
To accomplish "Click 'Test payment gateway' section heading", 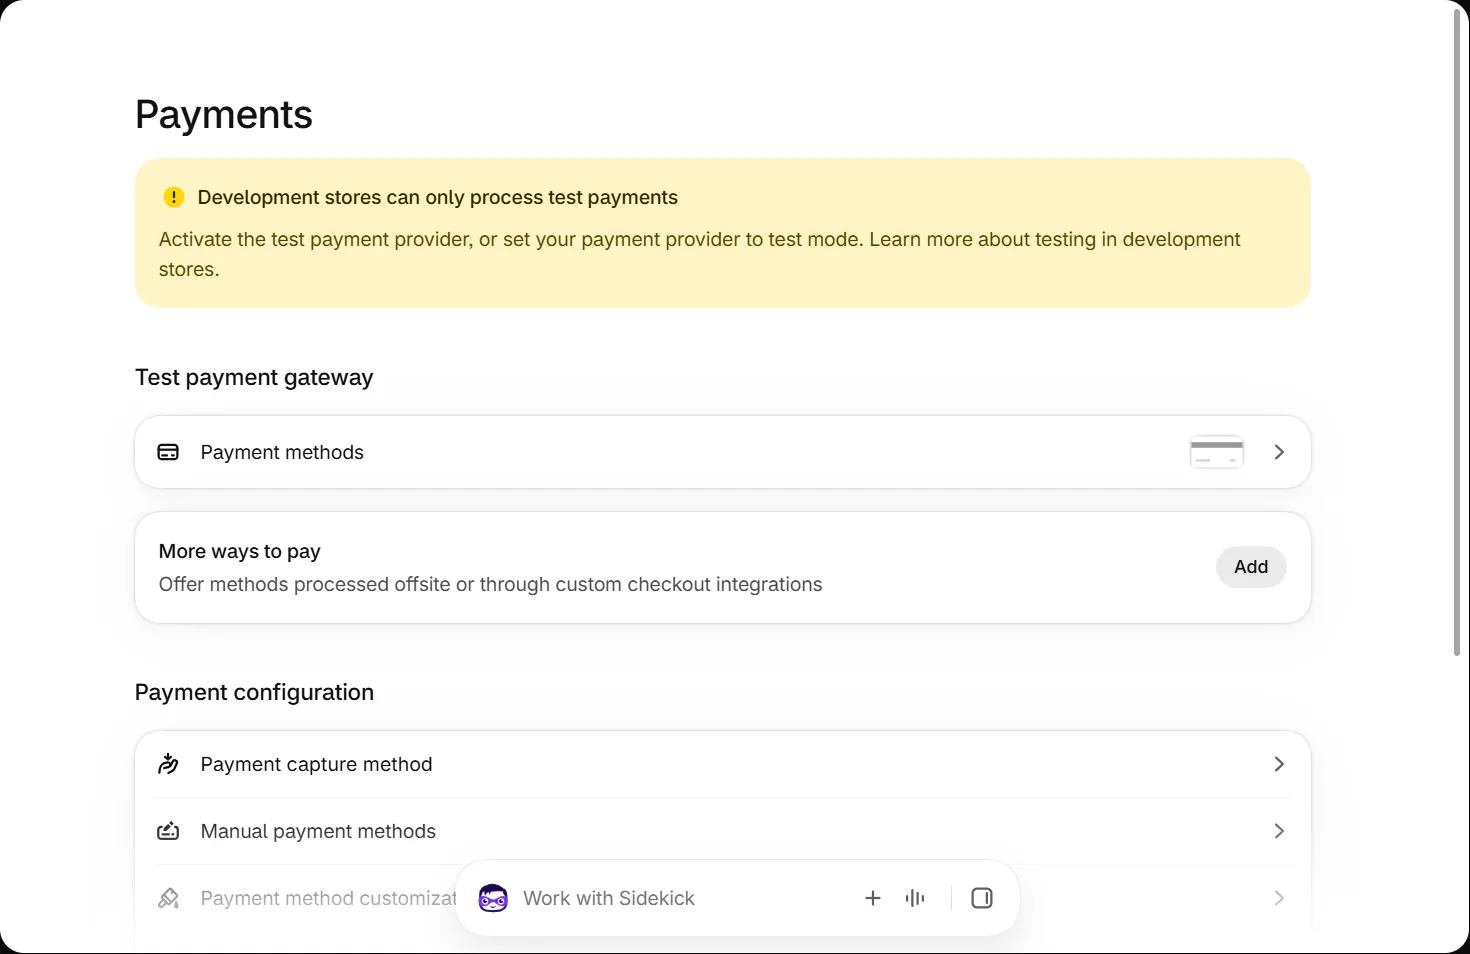I will [254, 377].
